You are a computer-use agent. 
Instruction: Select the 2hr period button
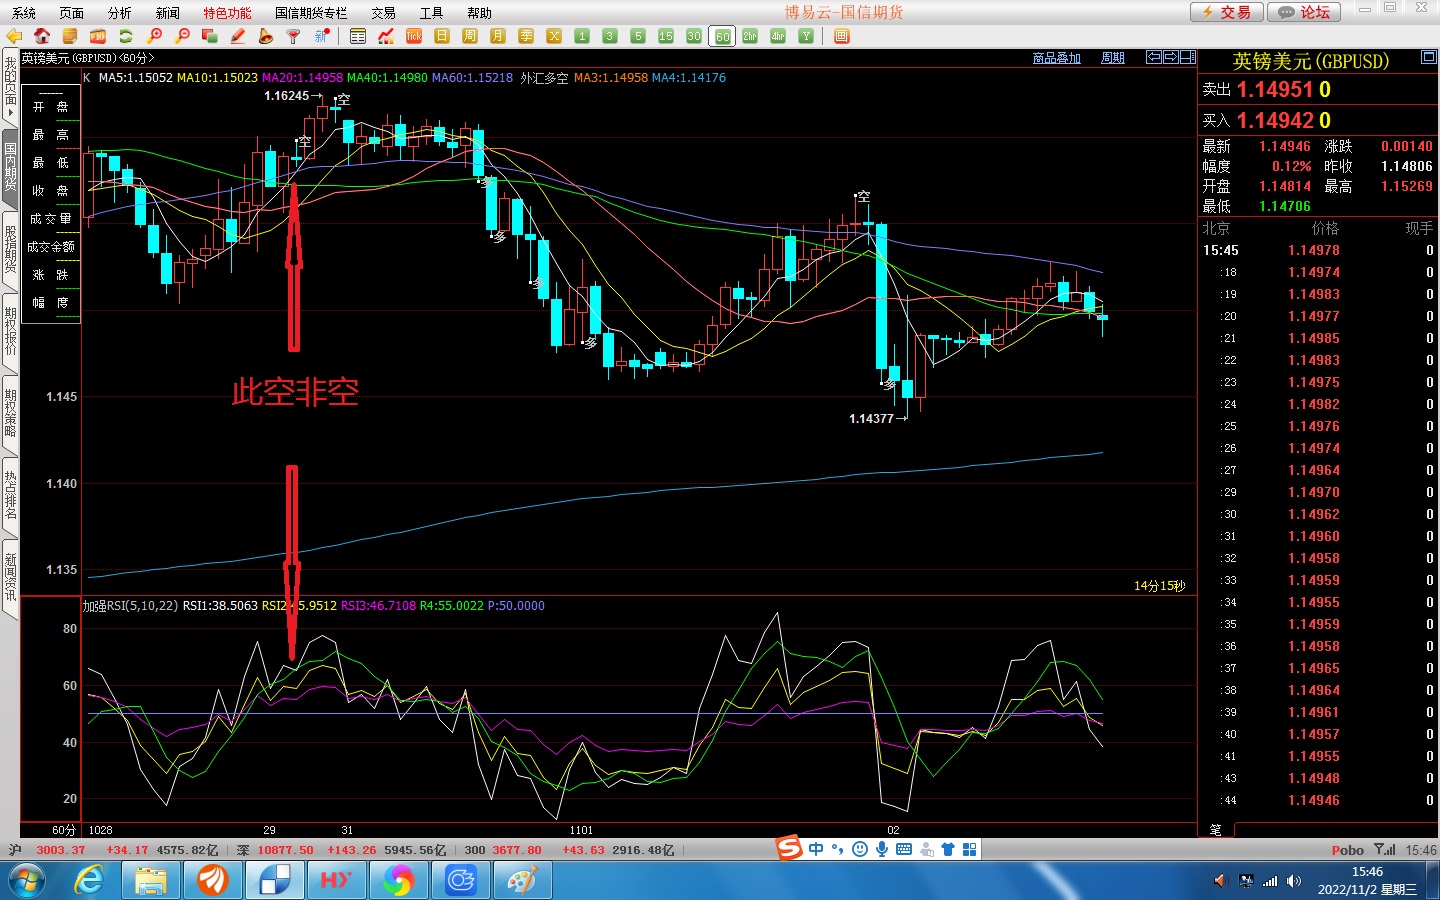[750, 36]
